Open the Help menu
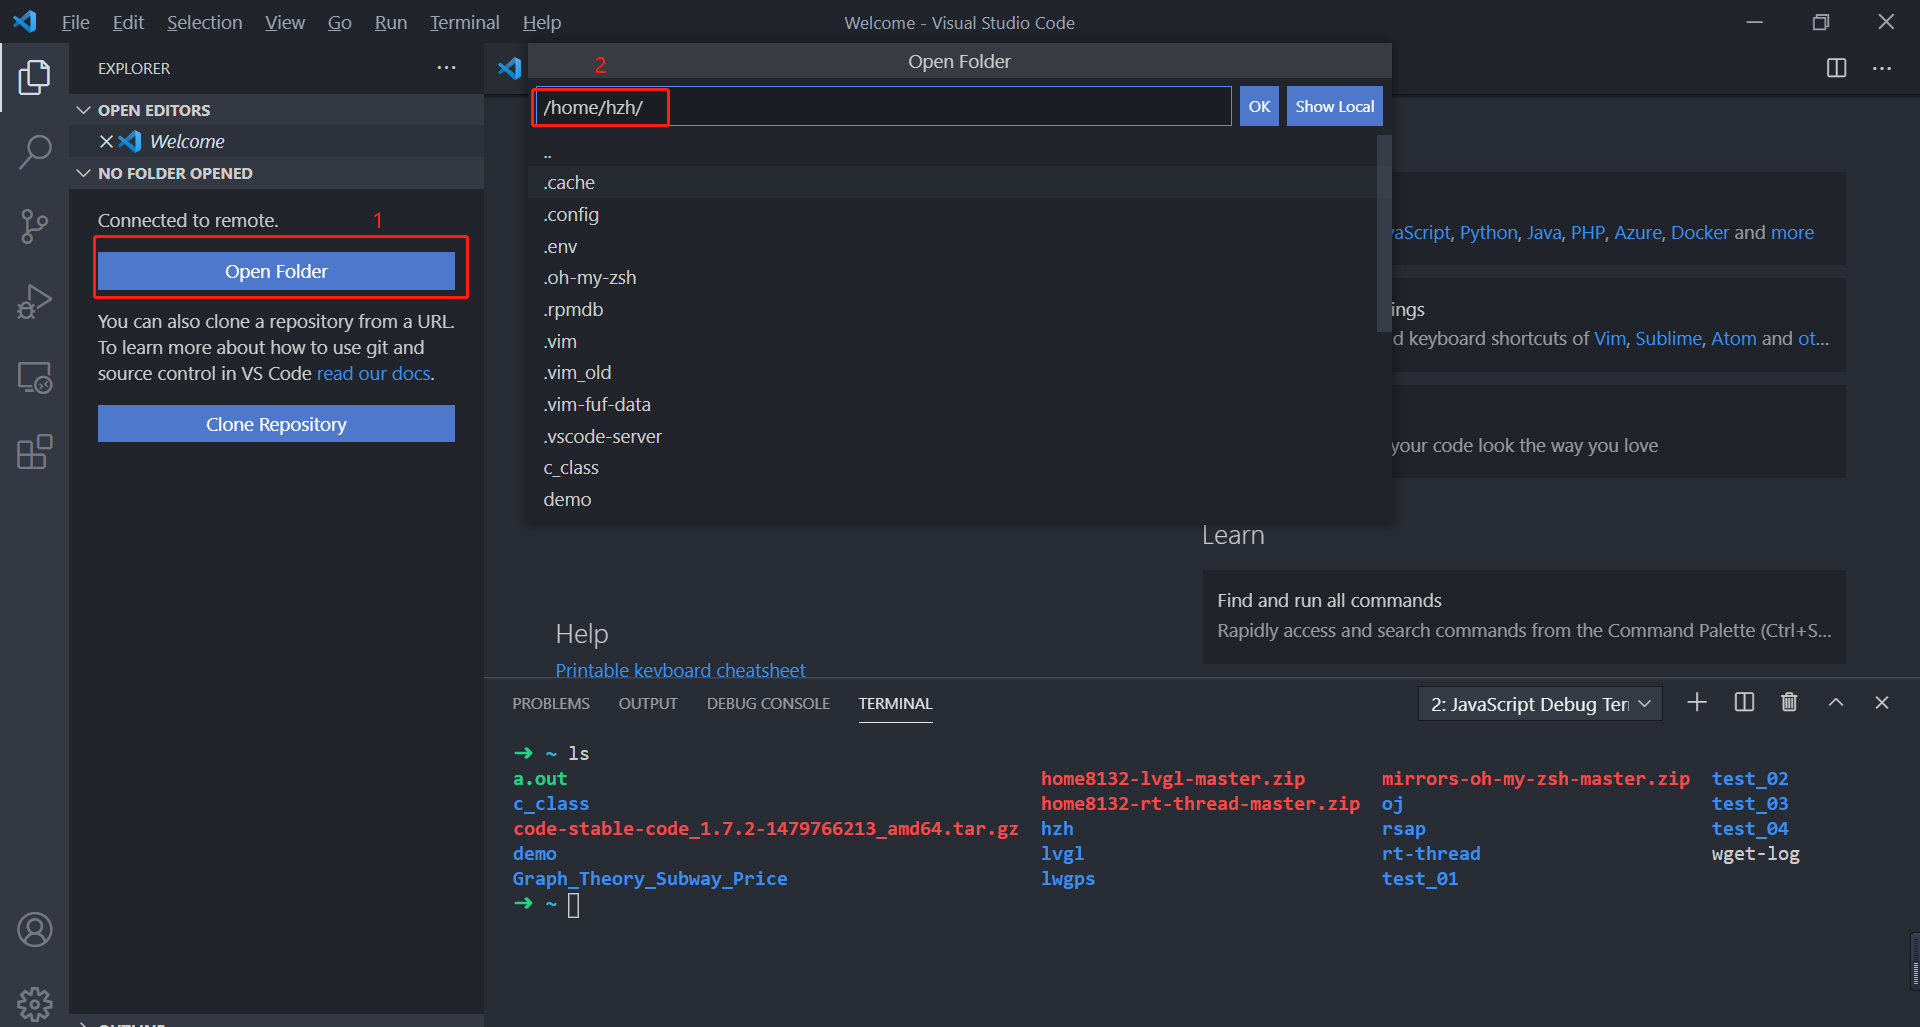Screen dimensions: 1920x1027 pos(541,22)
